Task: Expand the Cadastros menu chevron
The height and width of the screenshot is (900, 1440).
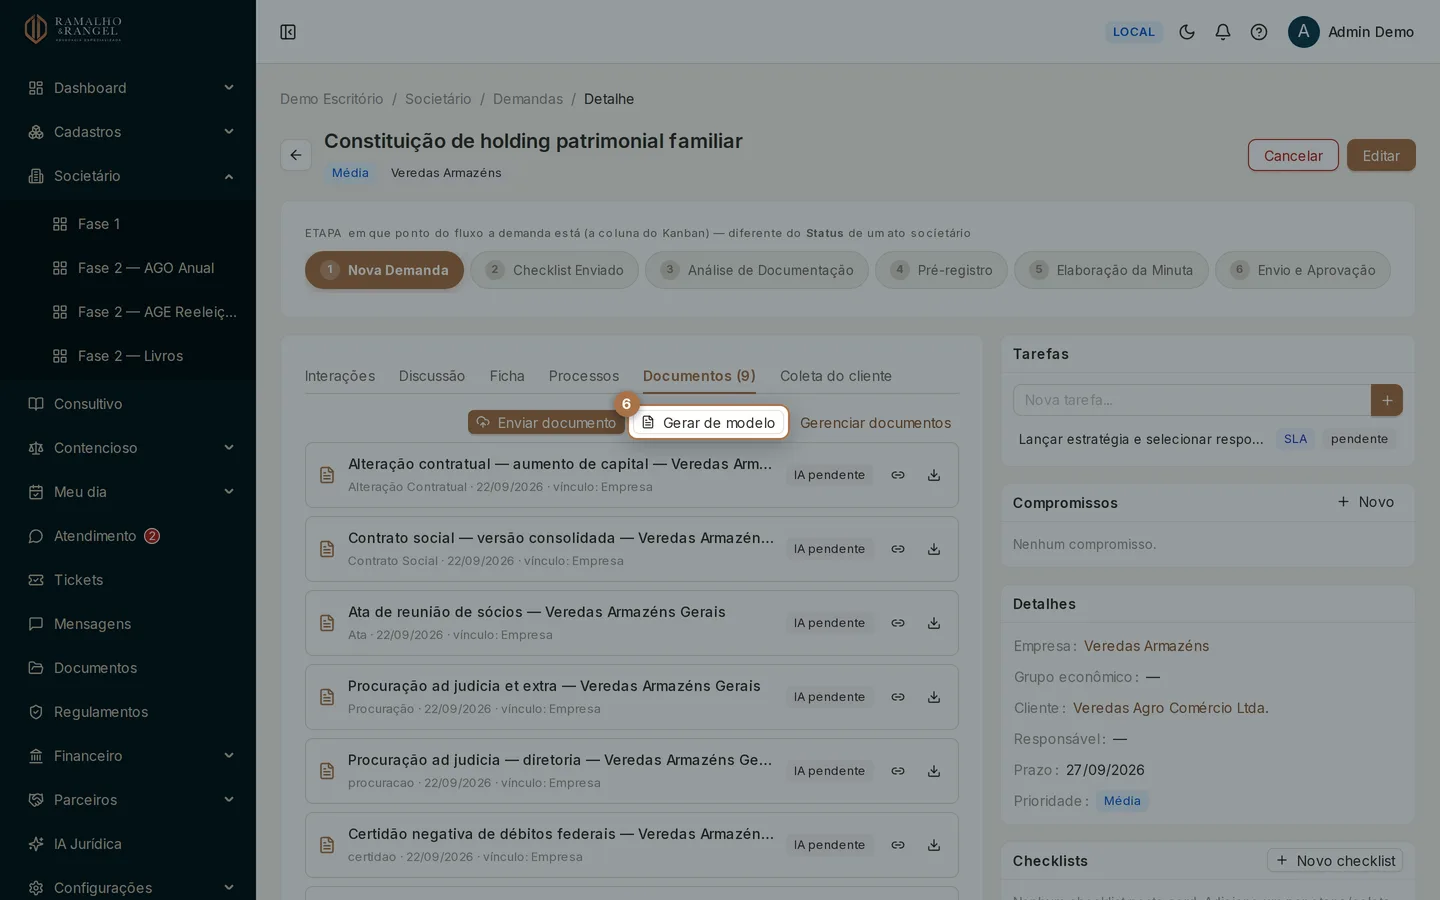Action: (x=229, y=132)
